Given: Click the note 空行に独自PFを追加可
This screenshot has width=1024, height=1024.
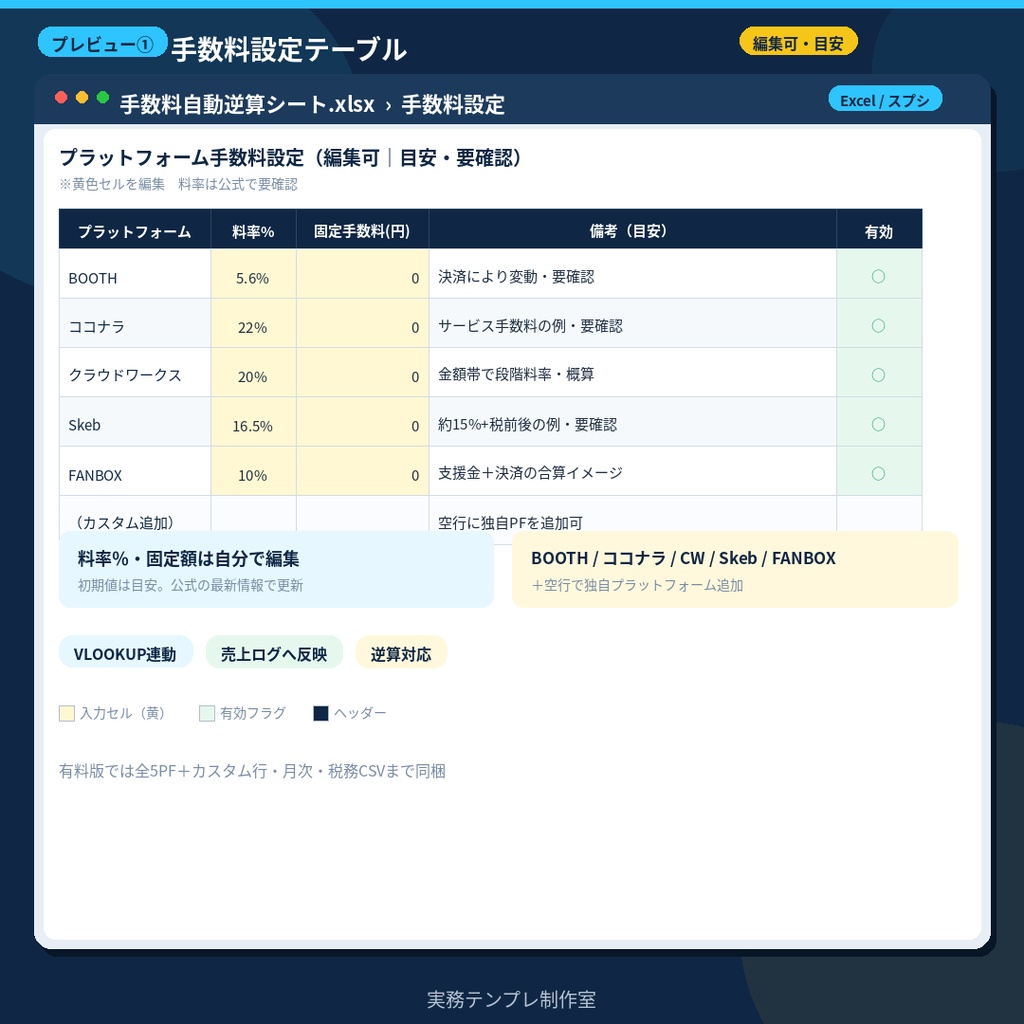Looking at the screenshot, I should [x=510, y=522].
